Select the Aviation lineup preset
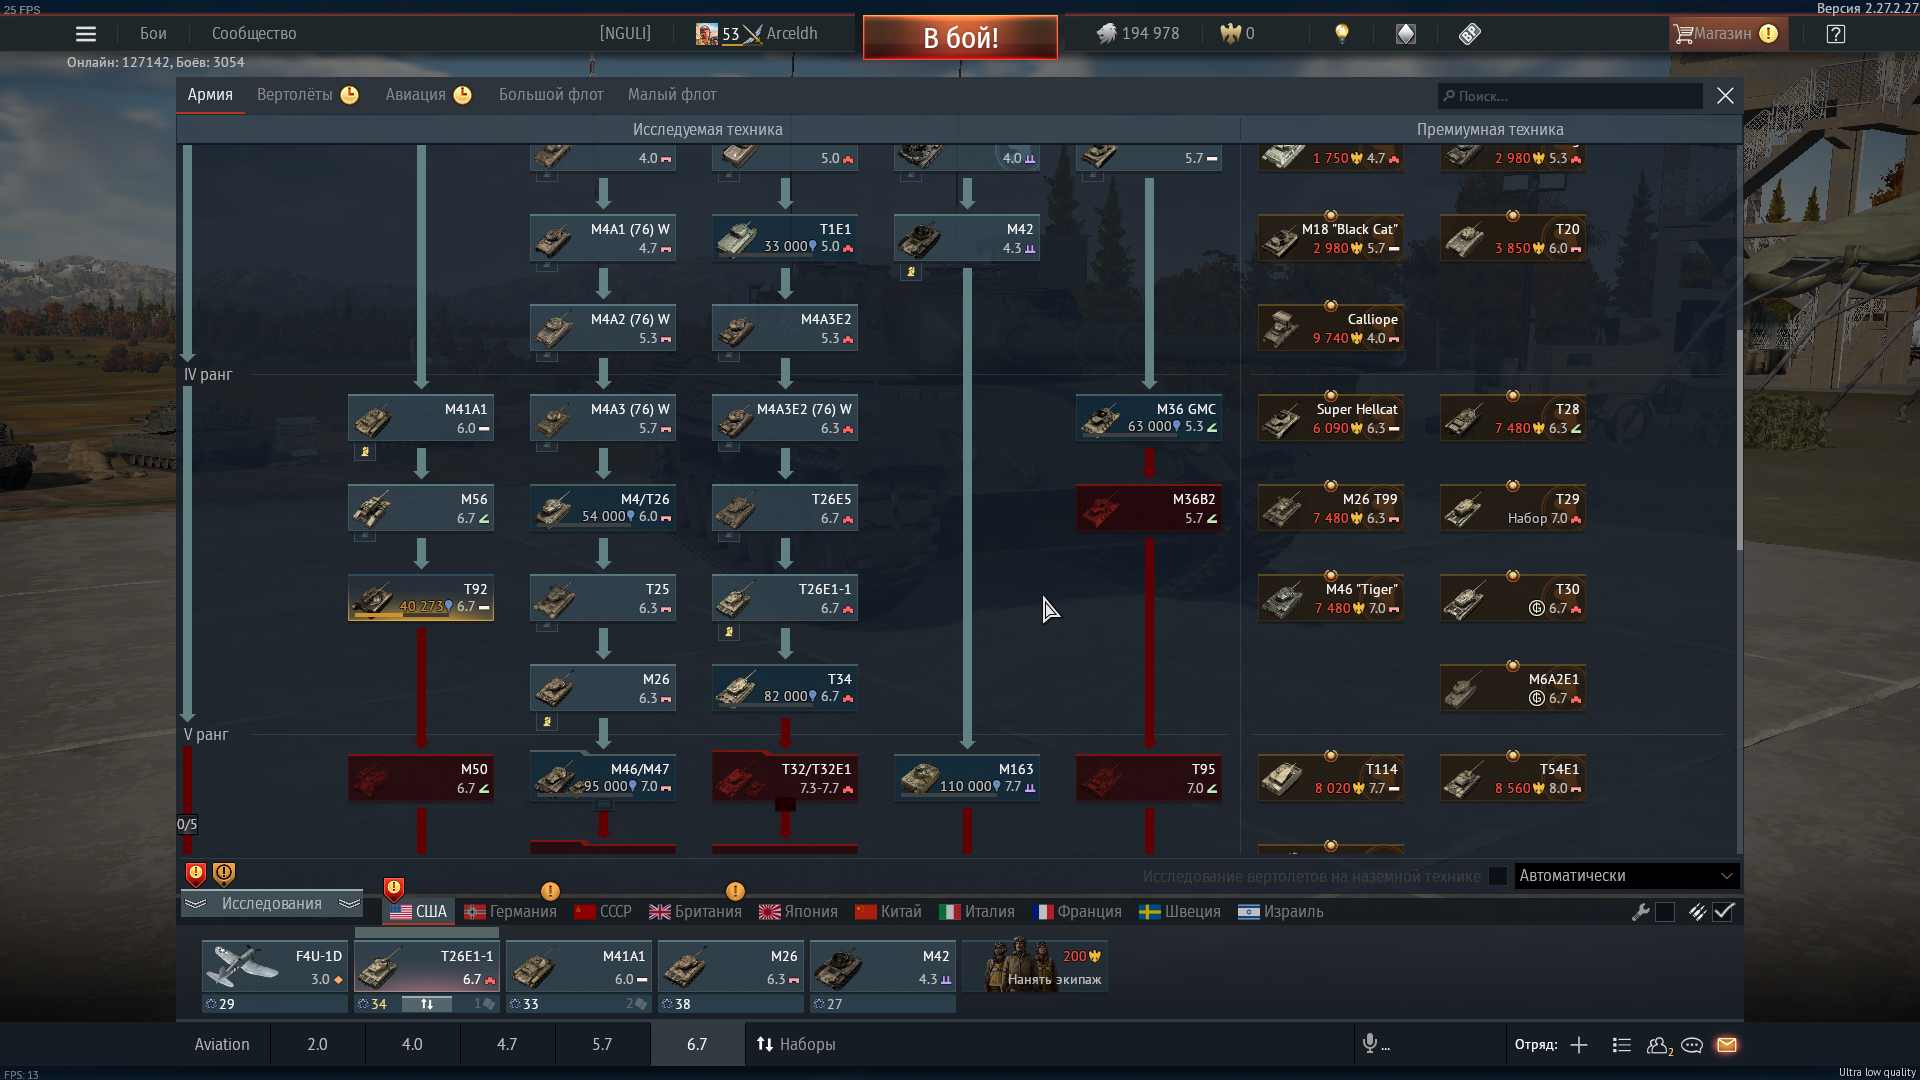The height and width of the screenshot is (1080, 1920). [222, 1044]
